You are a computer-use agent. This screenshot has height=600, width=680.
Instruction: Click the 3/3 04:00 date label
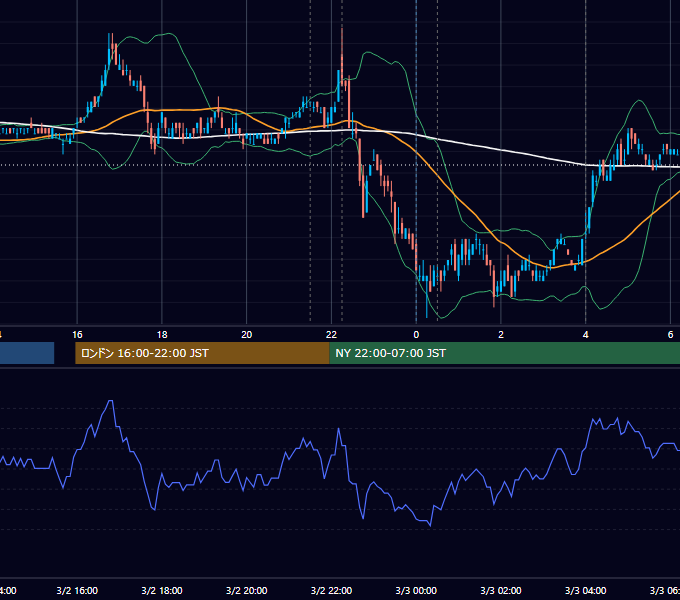(x=585, y=590)
